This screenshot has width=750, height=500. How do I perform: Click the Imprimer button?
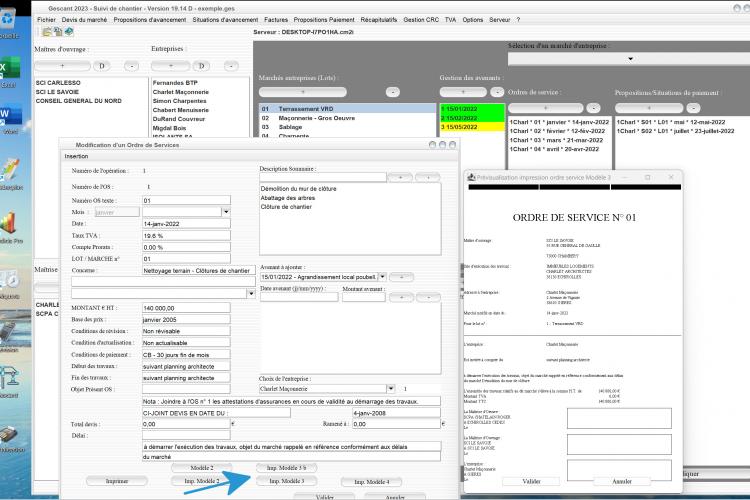(x=117, y=481)
